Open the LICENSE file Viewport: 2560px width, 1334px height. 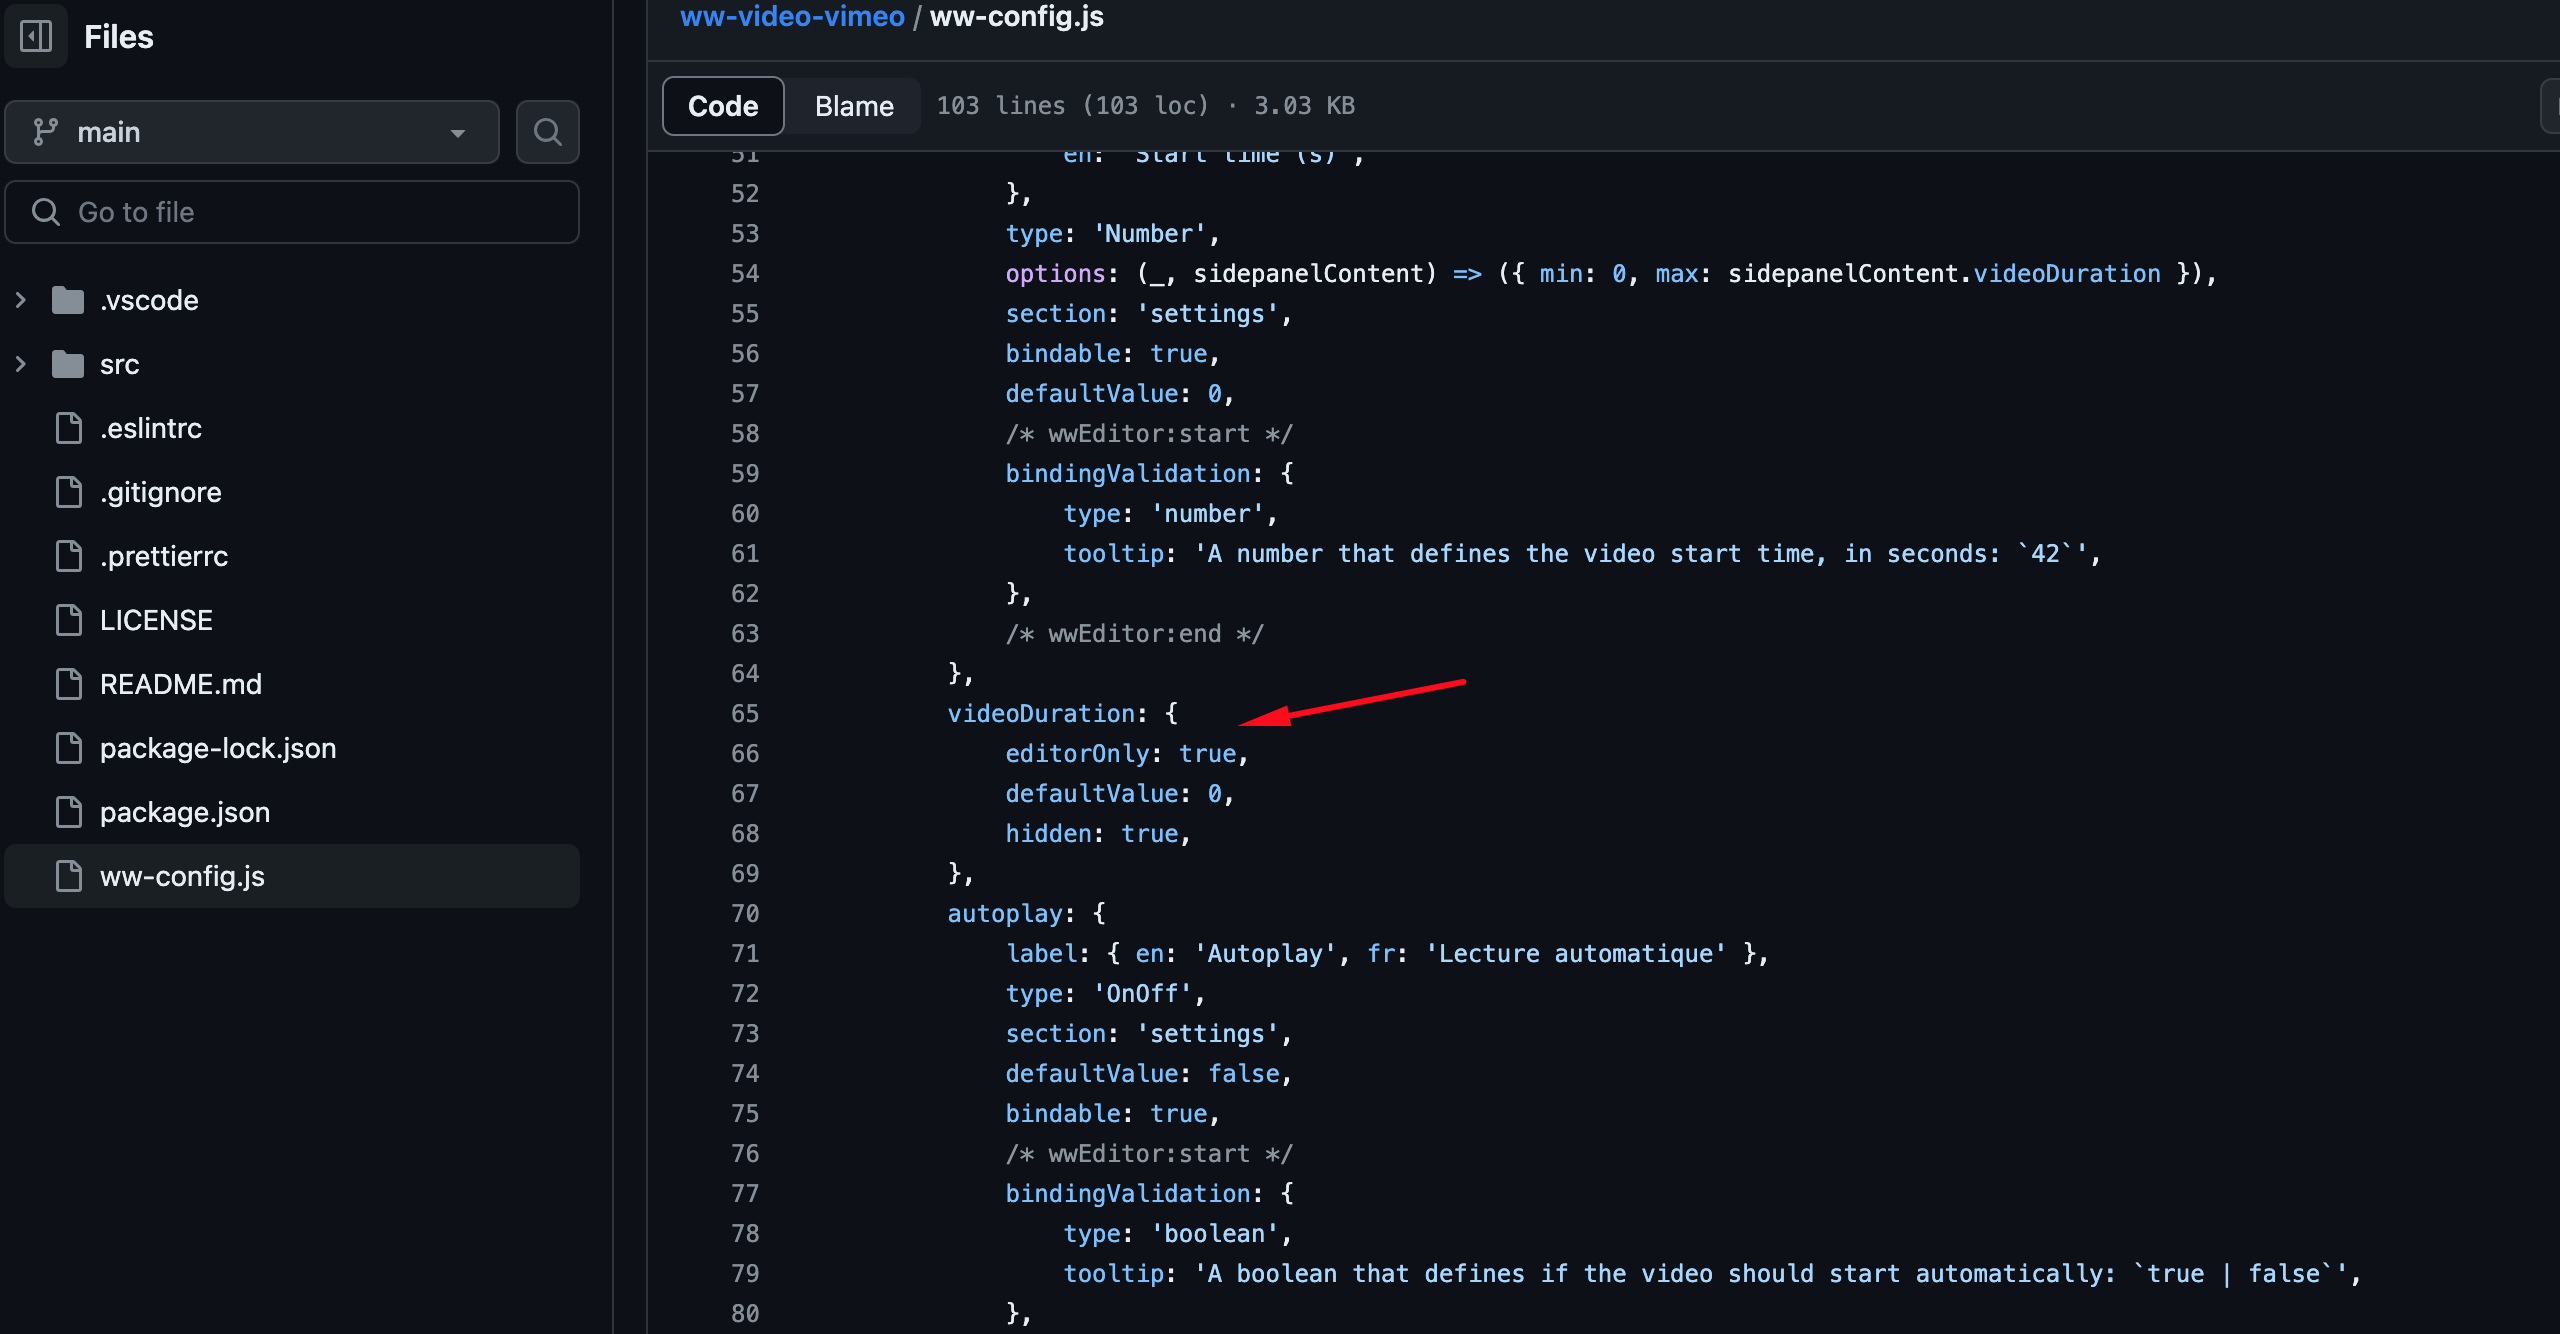click(x=156, y=620)
